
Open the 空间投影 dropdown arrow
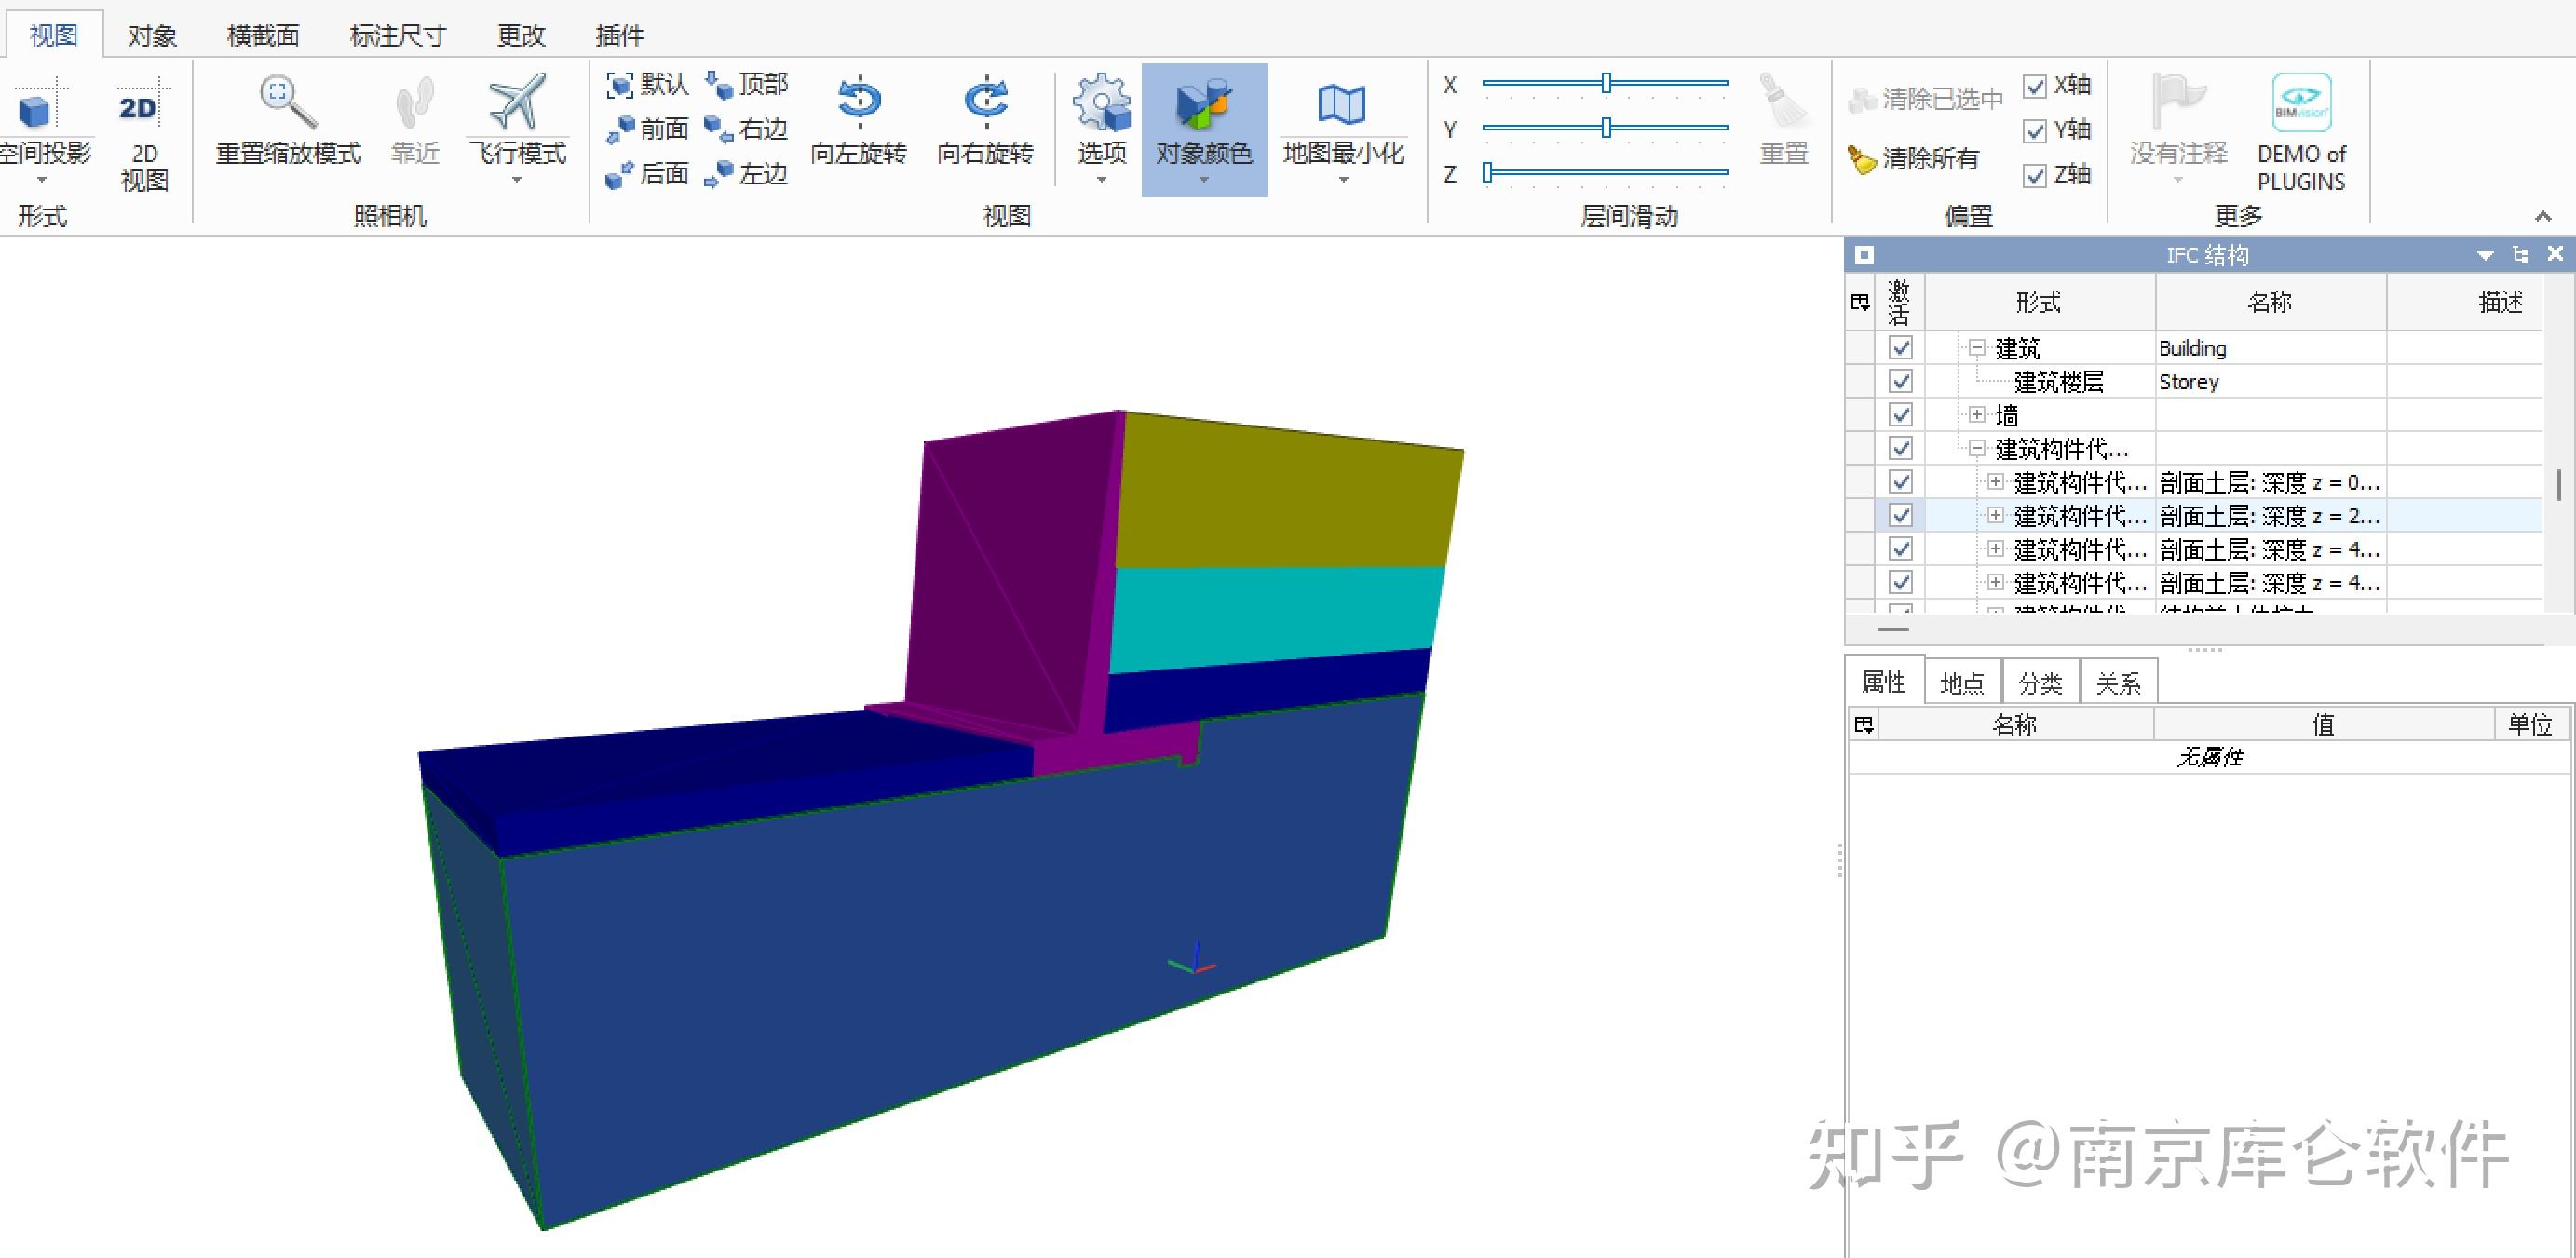pyautogui.click(x=42, y=181)
